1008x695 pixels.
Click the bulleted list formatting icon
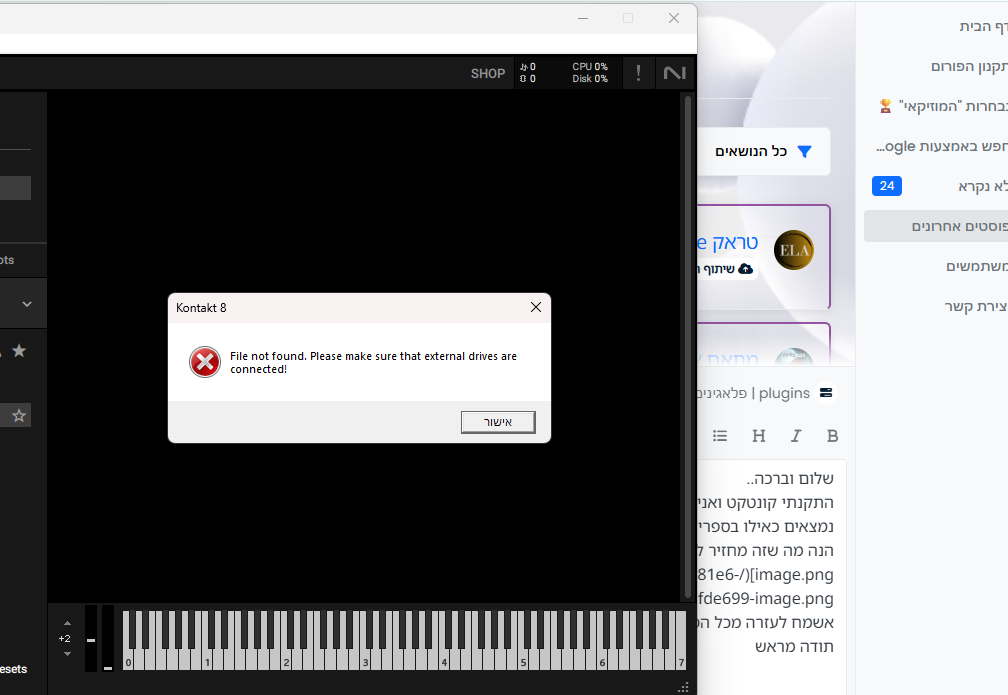(720, 436)
